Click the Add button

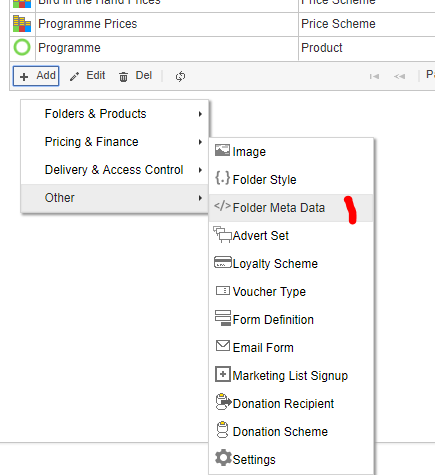click(x=36, y=76)
